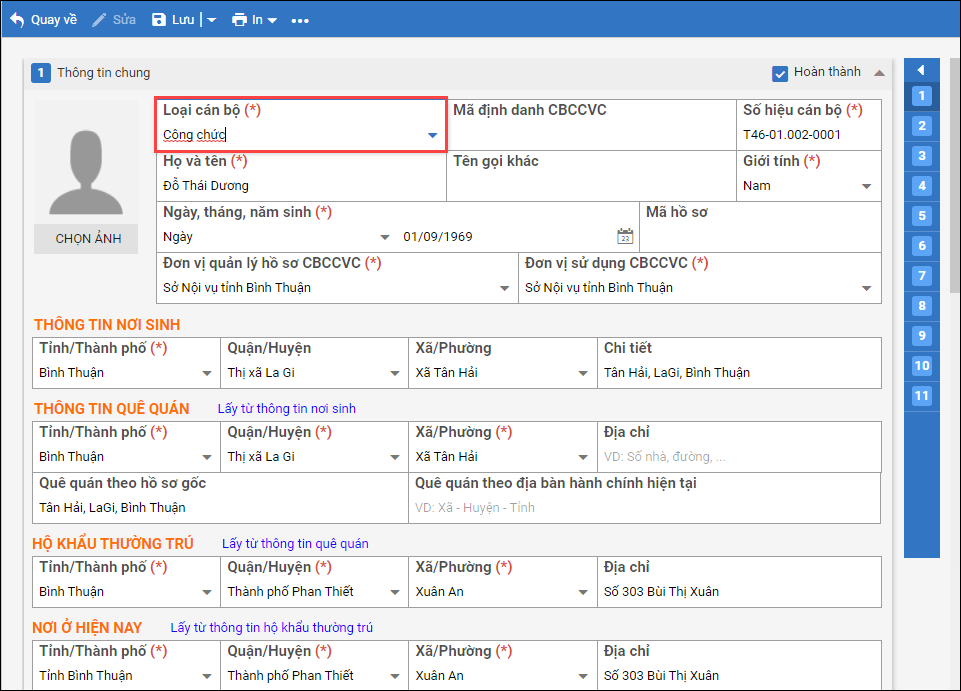
Task: Jump to section 11 in side navigation
Action: coord(922,396)
